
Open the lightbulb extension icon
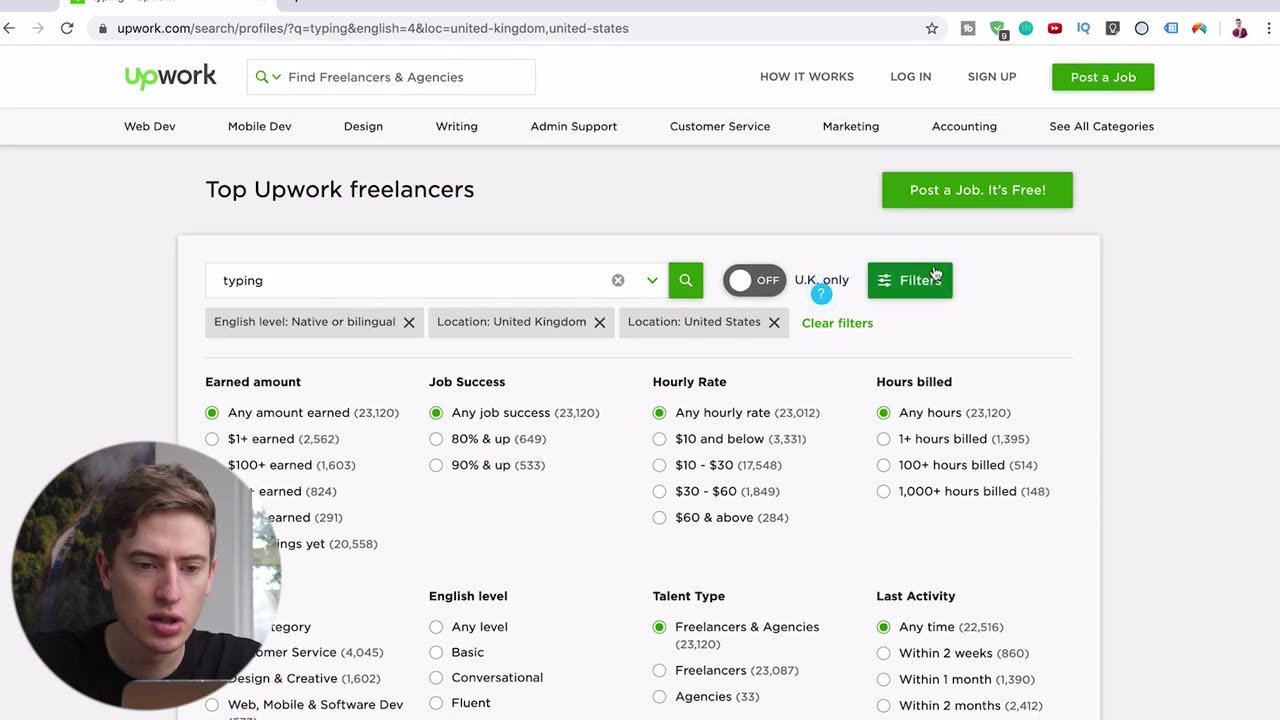pos(1112,28)
